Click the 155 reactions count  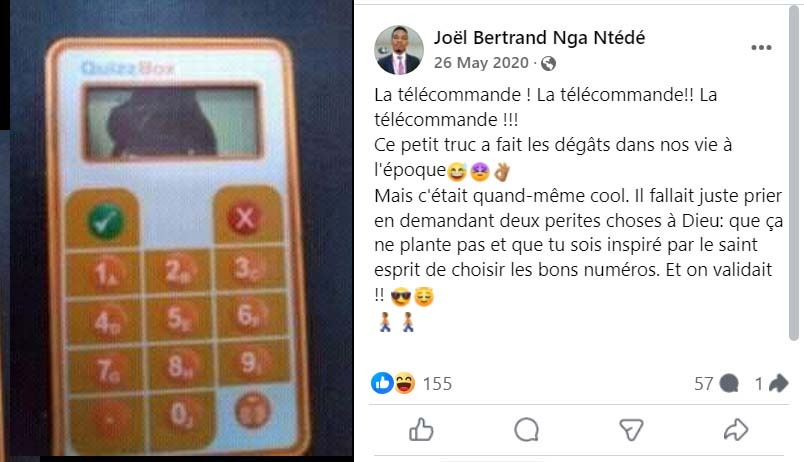tap(437, 384)
